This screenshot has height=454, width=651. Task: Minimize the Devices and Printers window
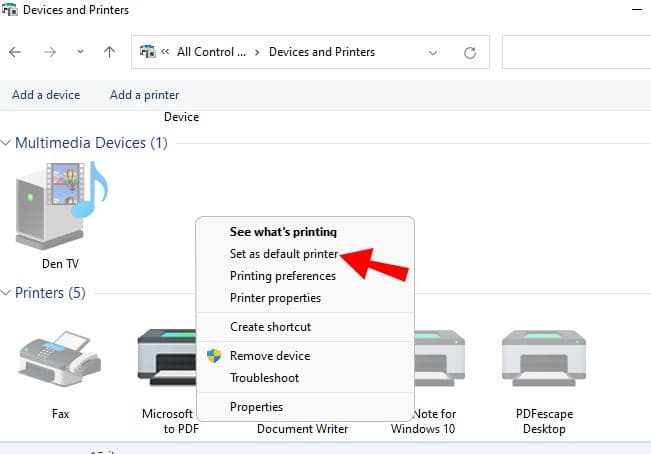pyautogui.click(x=637, y=9)
